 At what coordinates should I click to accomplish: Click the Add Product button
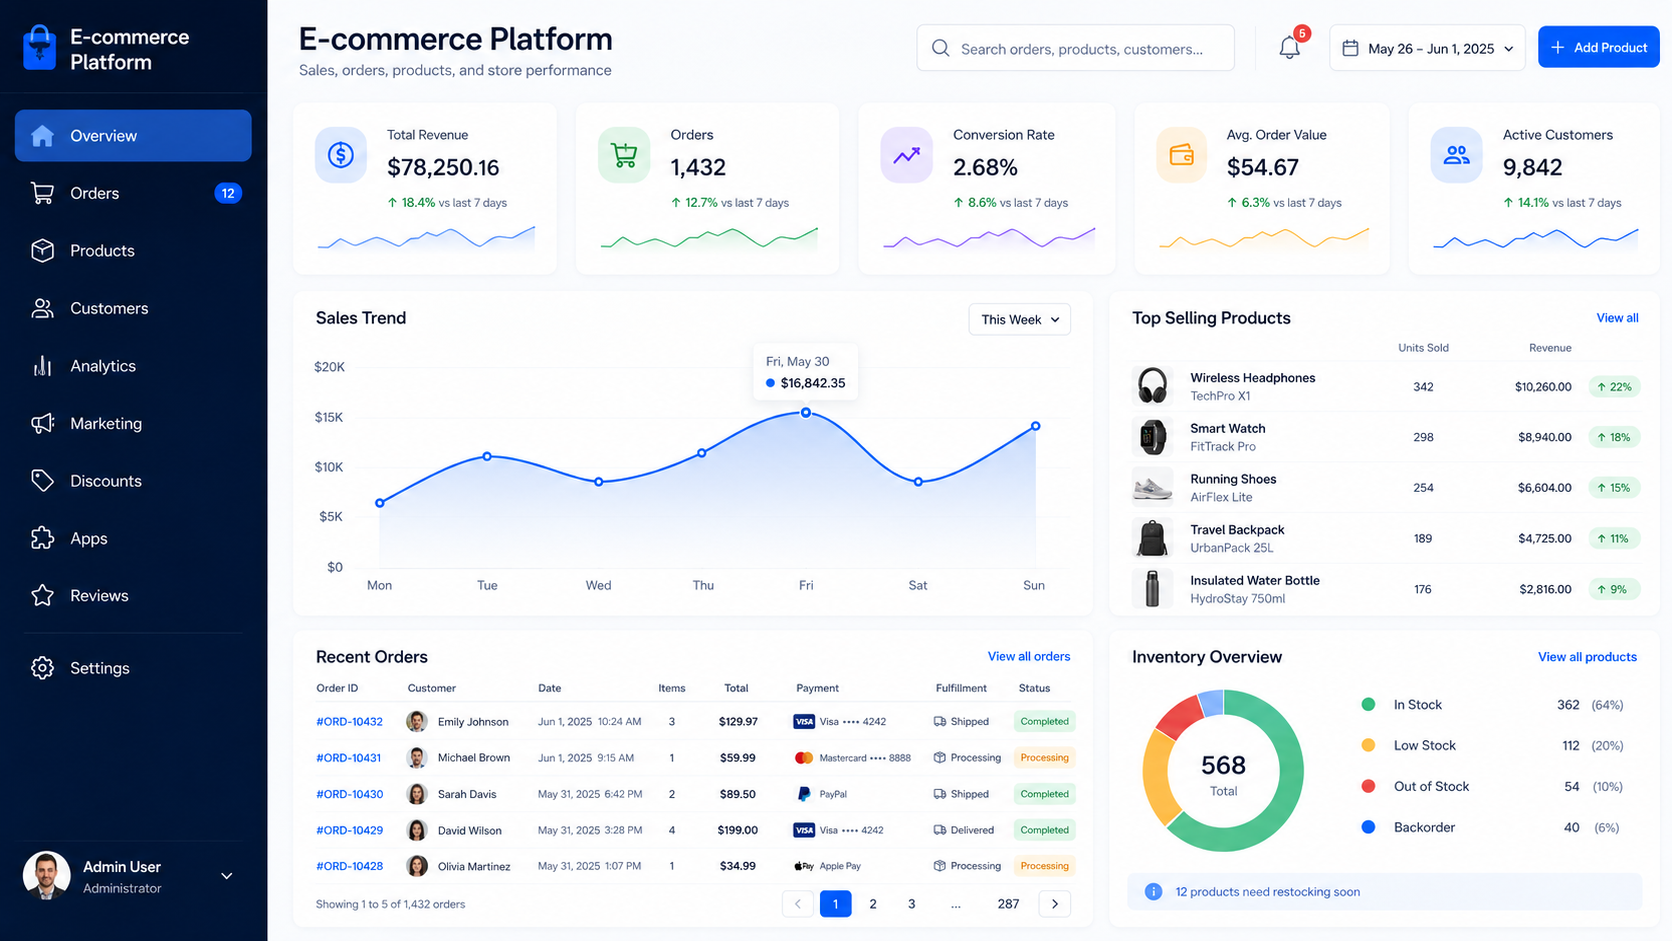1598,47
